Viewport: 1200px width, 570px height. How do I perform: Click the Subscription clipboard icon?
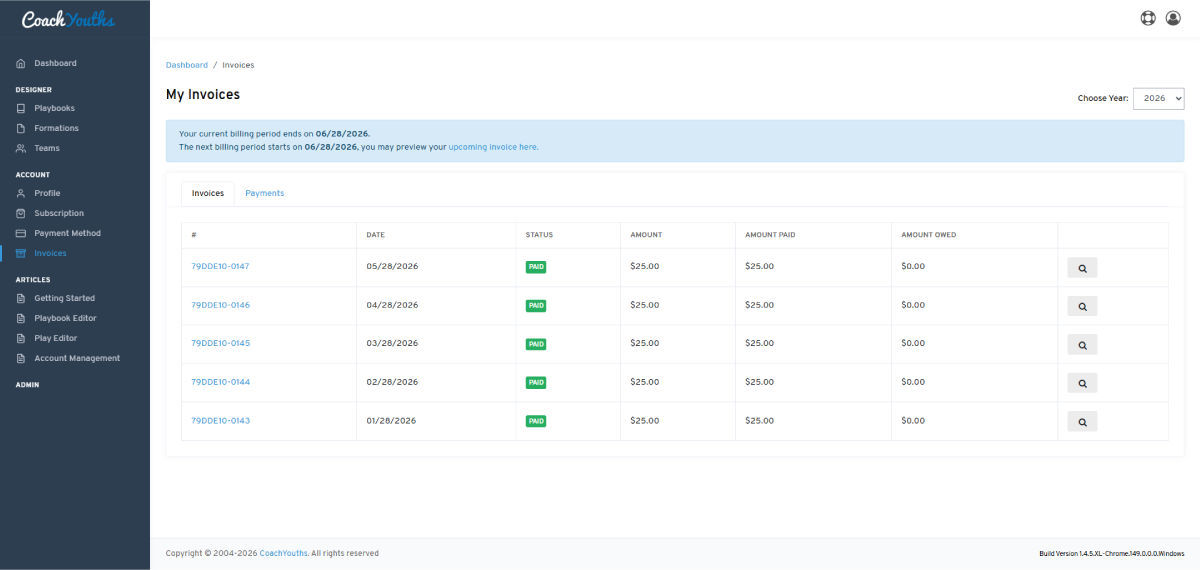[21, 213]
